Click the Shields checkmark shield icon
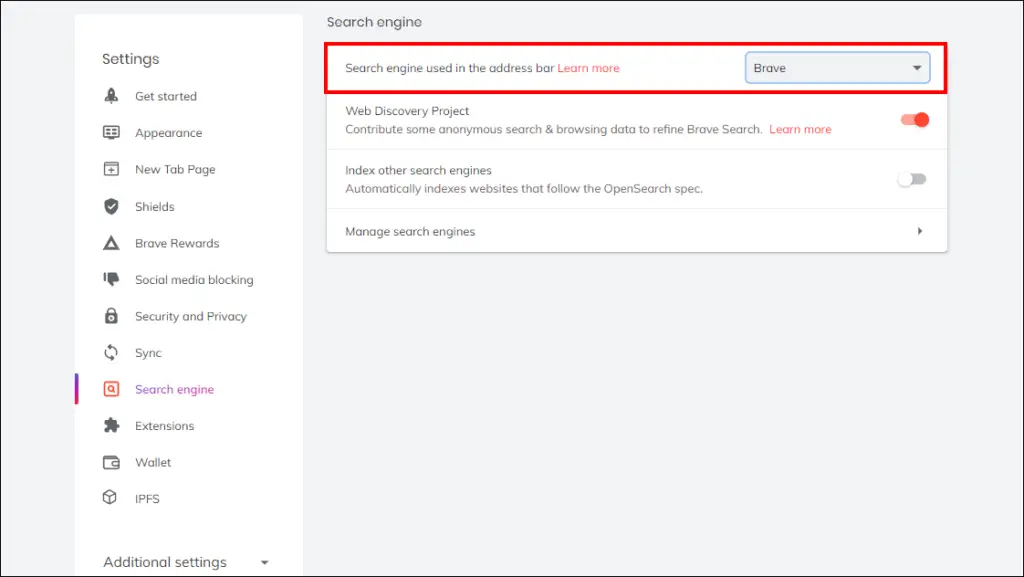Screen dimensions: 1024x577 coord(111,206)
